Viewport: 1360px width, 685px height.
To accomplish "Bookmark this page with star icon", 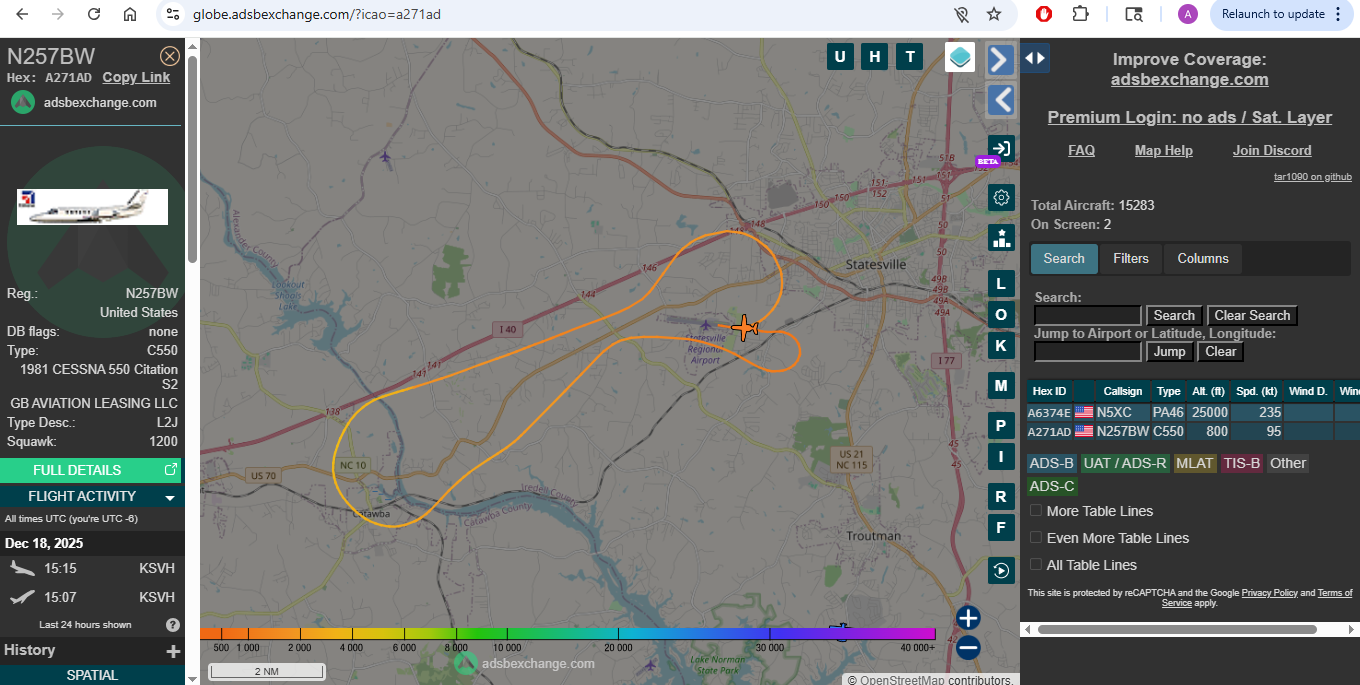I will 994,14.
